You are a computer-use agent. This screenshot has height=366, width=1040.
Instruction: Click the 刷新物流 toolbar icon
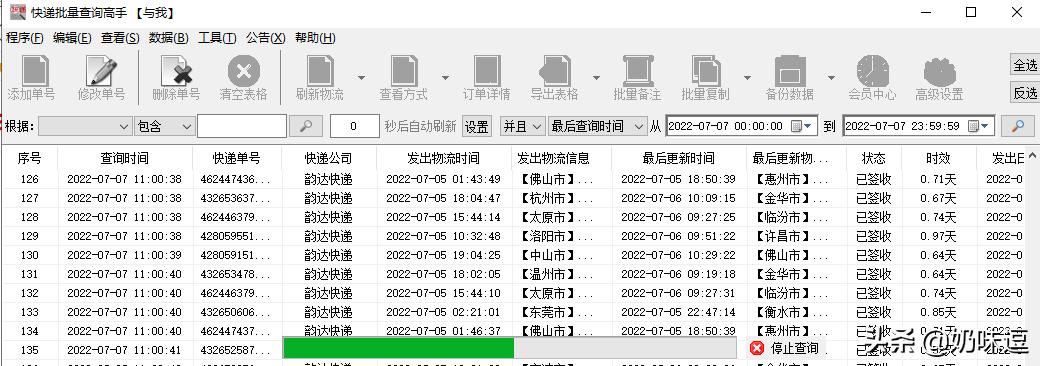point(320,71)
